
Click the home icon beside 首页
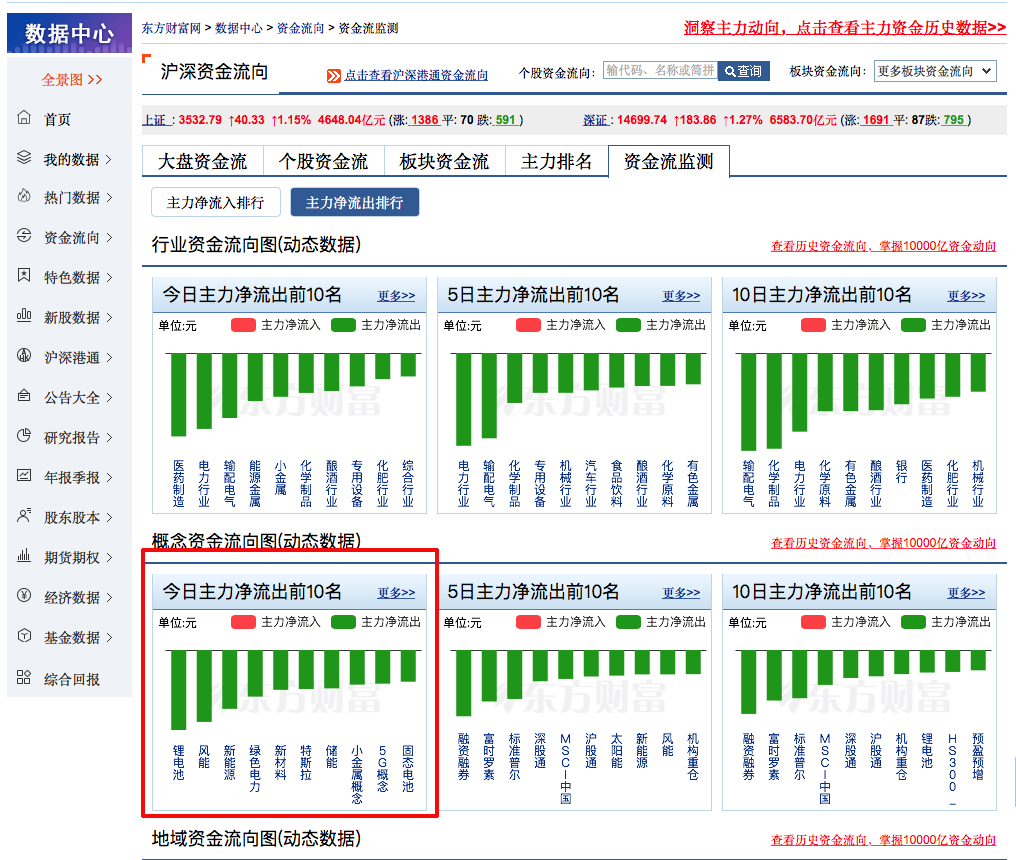click(24, 118)
